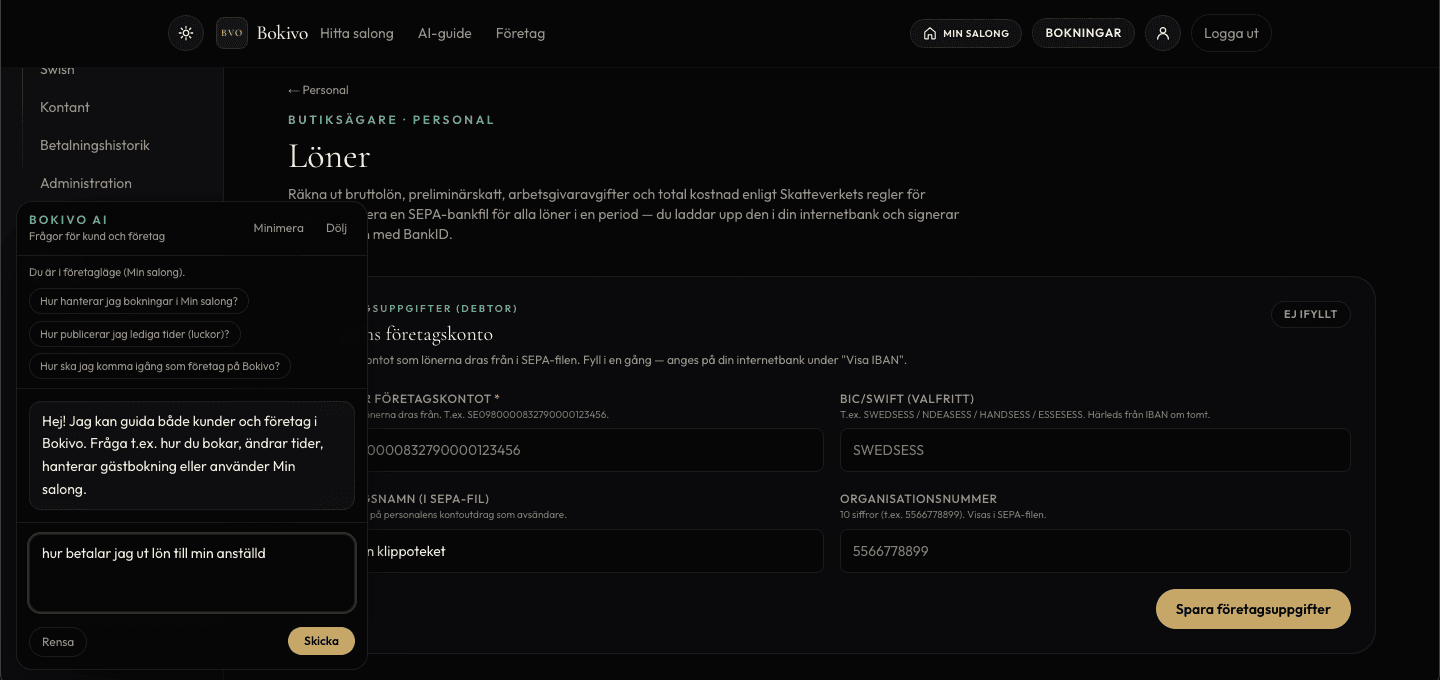Go back via Personal link
Screen dimensions: 1440x680
pos(318,90)
